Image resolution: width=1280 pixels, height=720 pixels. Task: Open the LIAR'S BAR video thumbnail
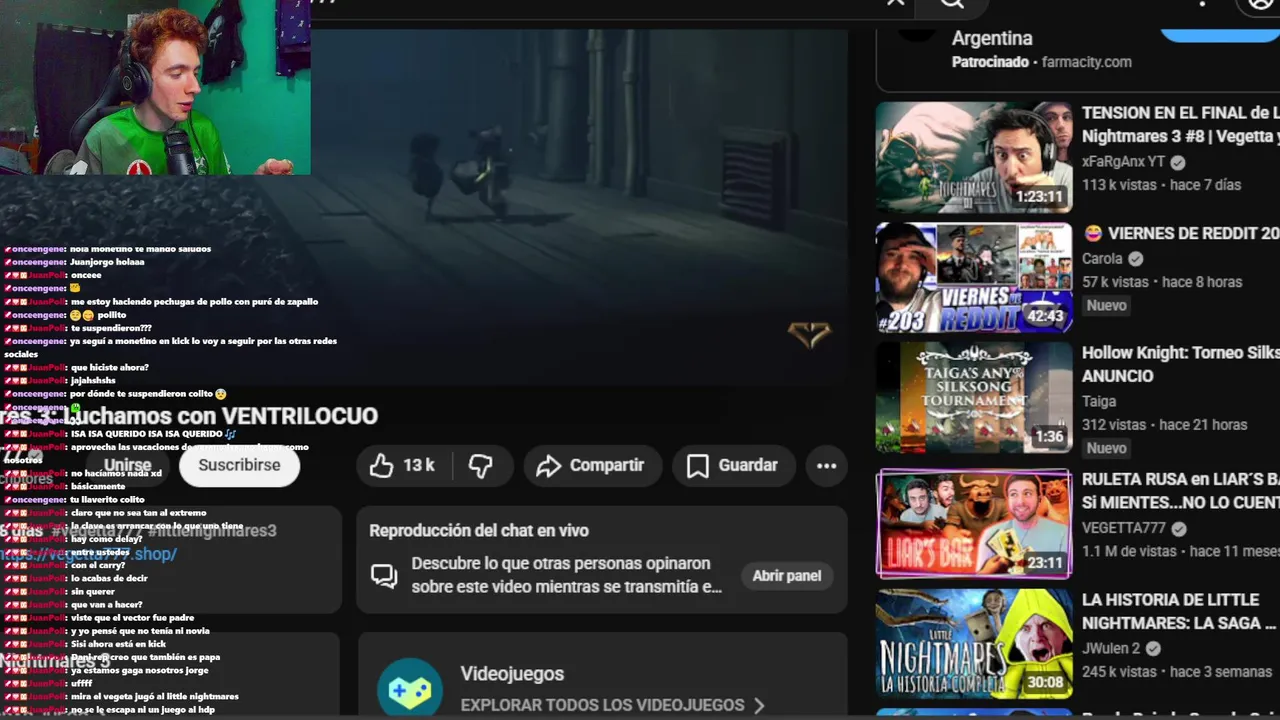(974, 523)
